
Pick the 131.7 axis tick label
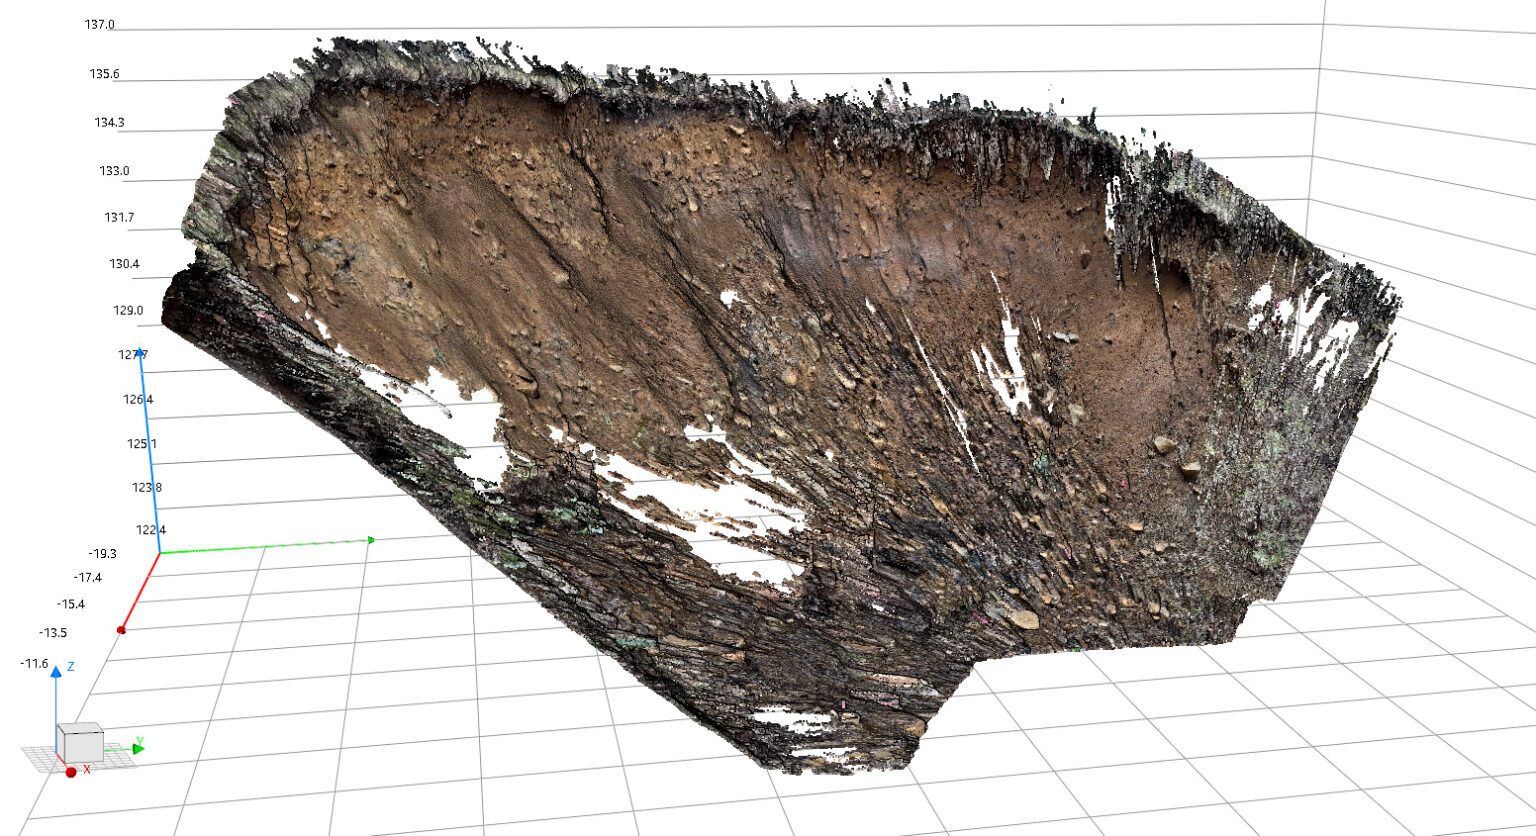coord(119,218)
